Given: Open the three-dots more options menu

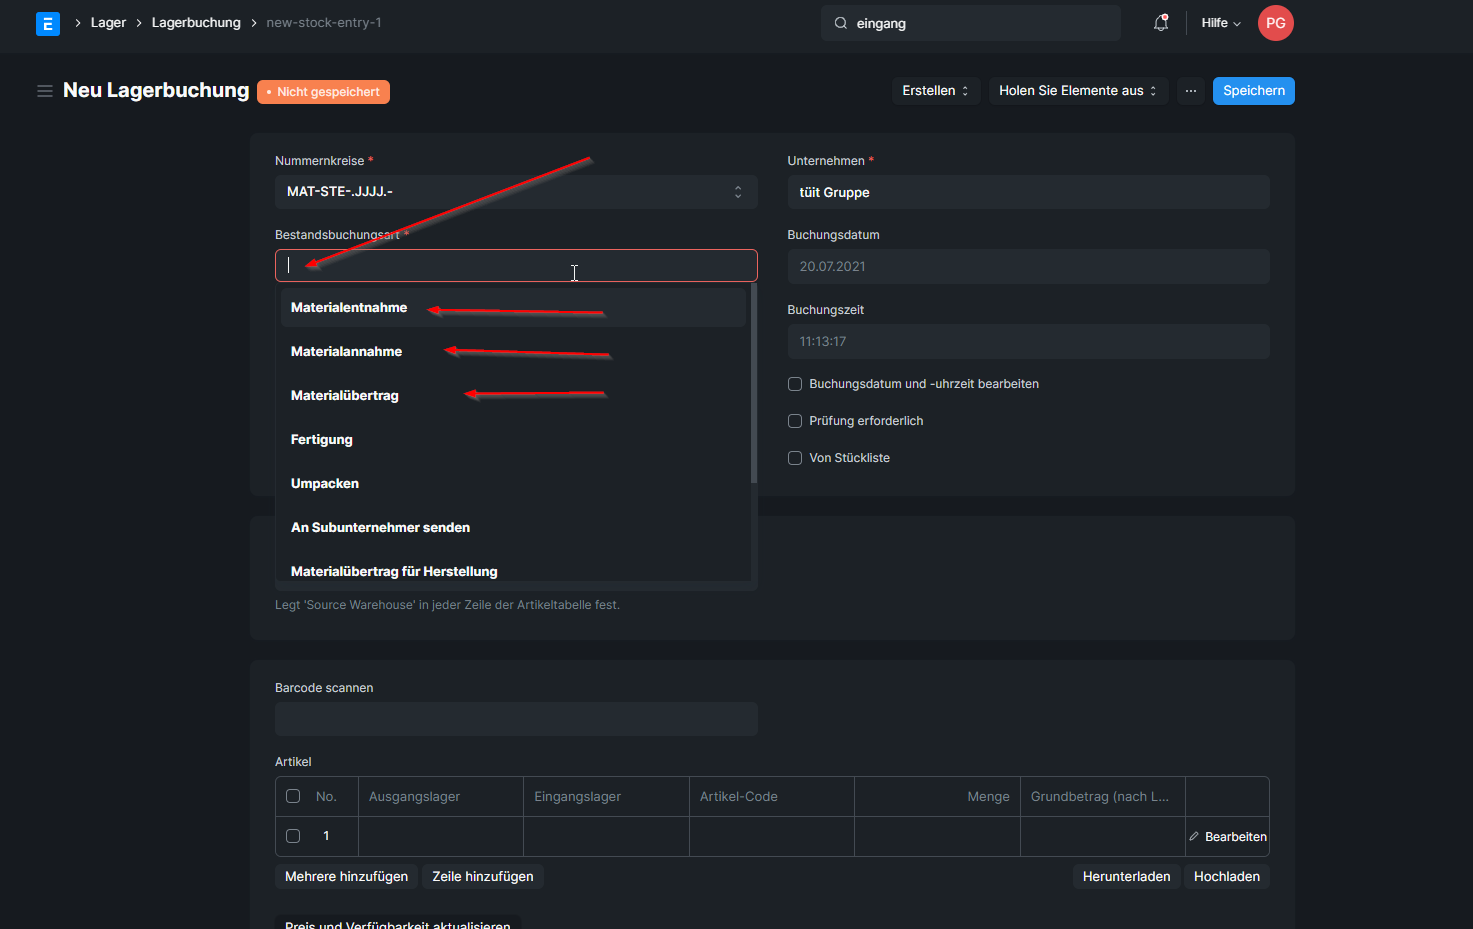Looking at the screenshot, I should point(1191,91).
